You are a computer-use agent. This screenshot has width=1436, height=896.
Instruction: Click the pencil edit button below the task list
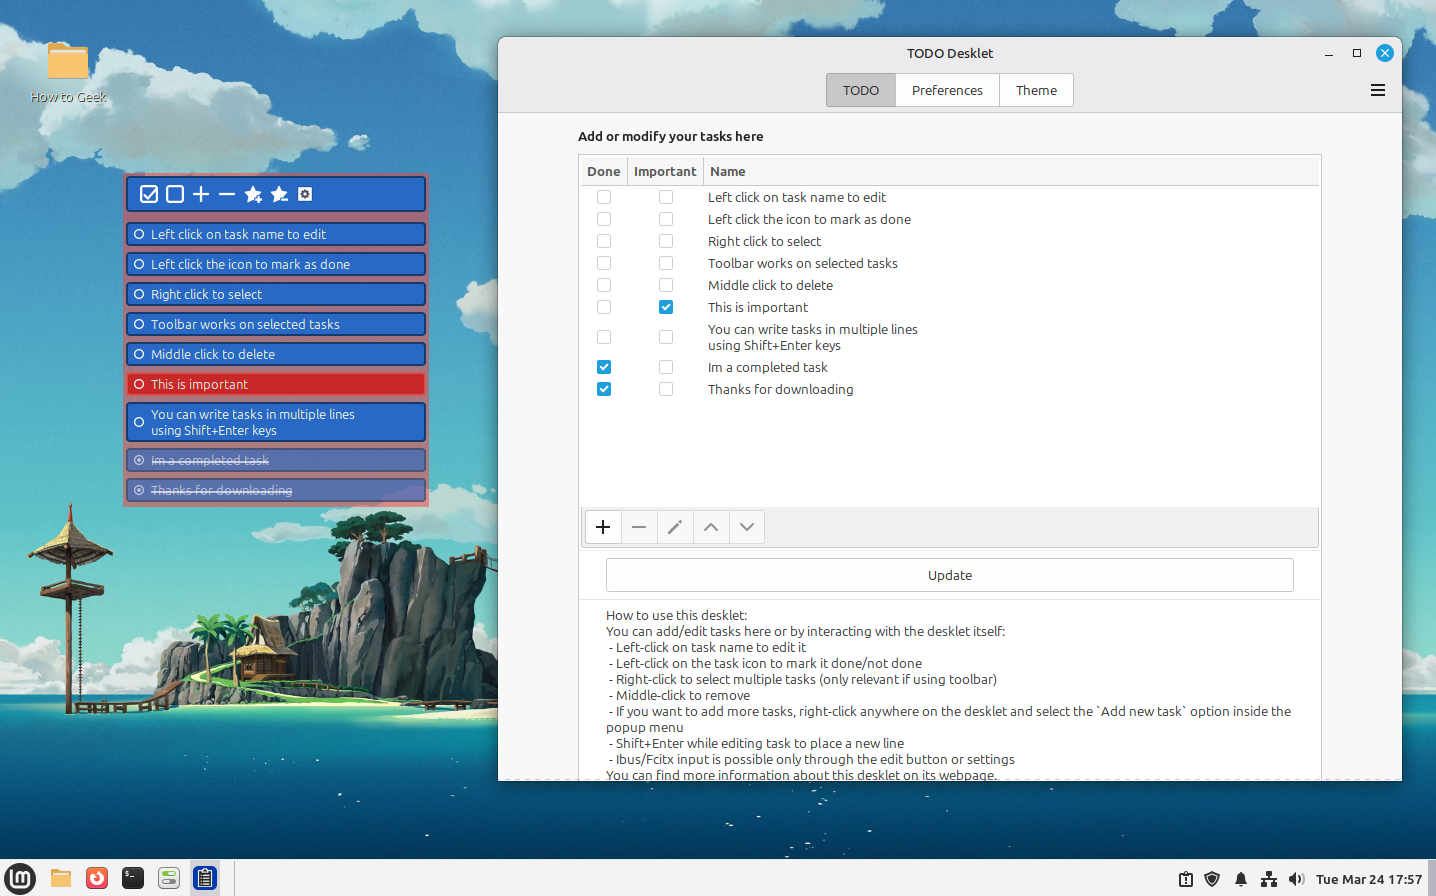click(x=675, y=527)
